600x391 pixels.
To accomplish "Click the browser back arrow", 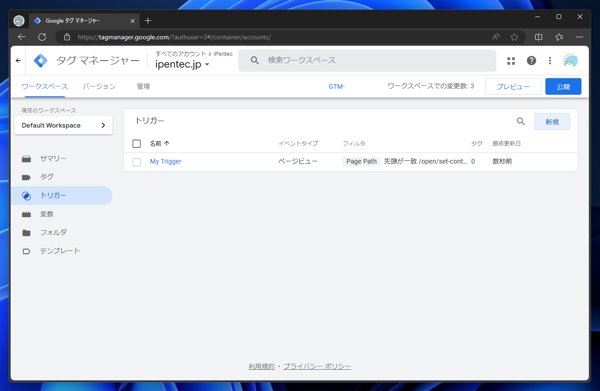I will point(21,37).
